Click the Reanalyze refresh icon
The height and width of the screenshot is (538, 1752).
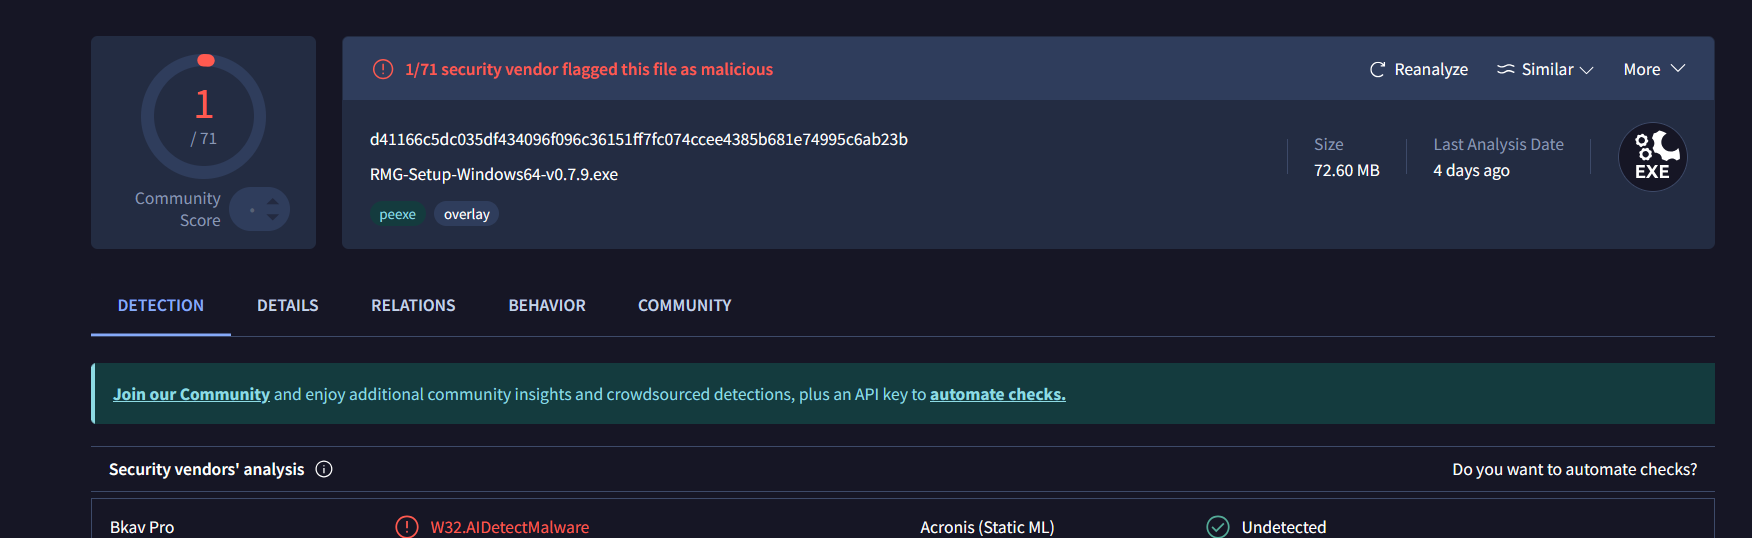pos(1377,69)
